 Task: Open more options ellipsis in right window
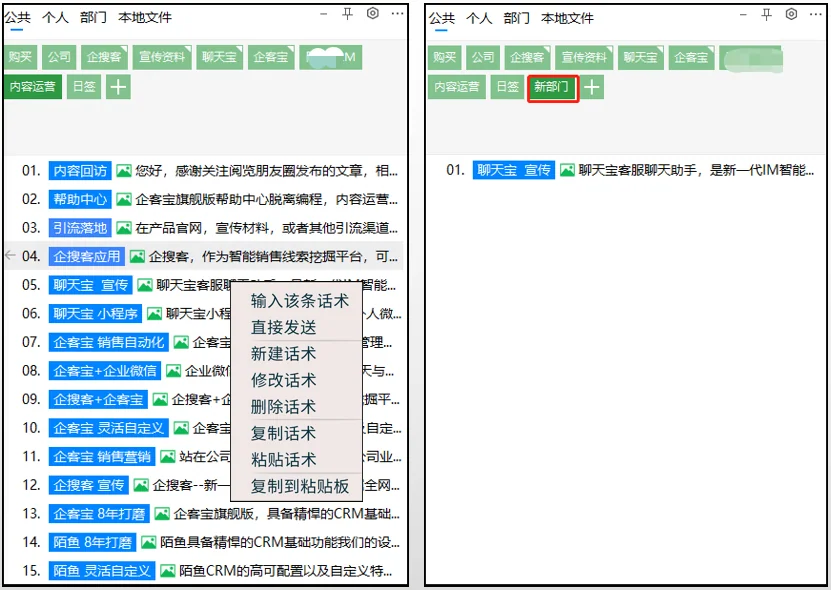[816, 14]
